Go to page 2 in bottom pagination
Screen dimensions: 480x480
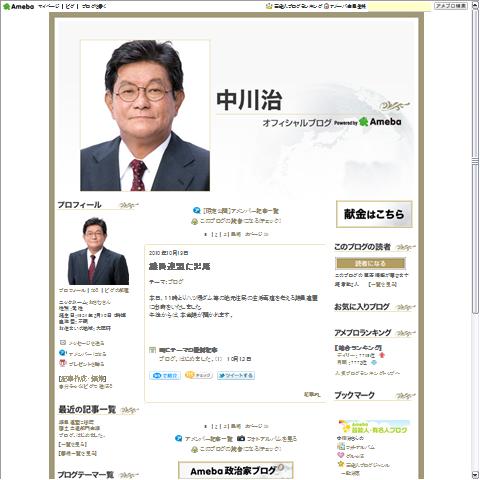(x=216, y=426)
